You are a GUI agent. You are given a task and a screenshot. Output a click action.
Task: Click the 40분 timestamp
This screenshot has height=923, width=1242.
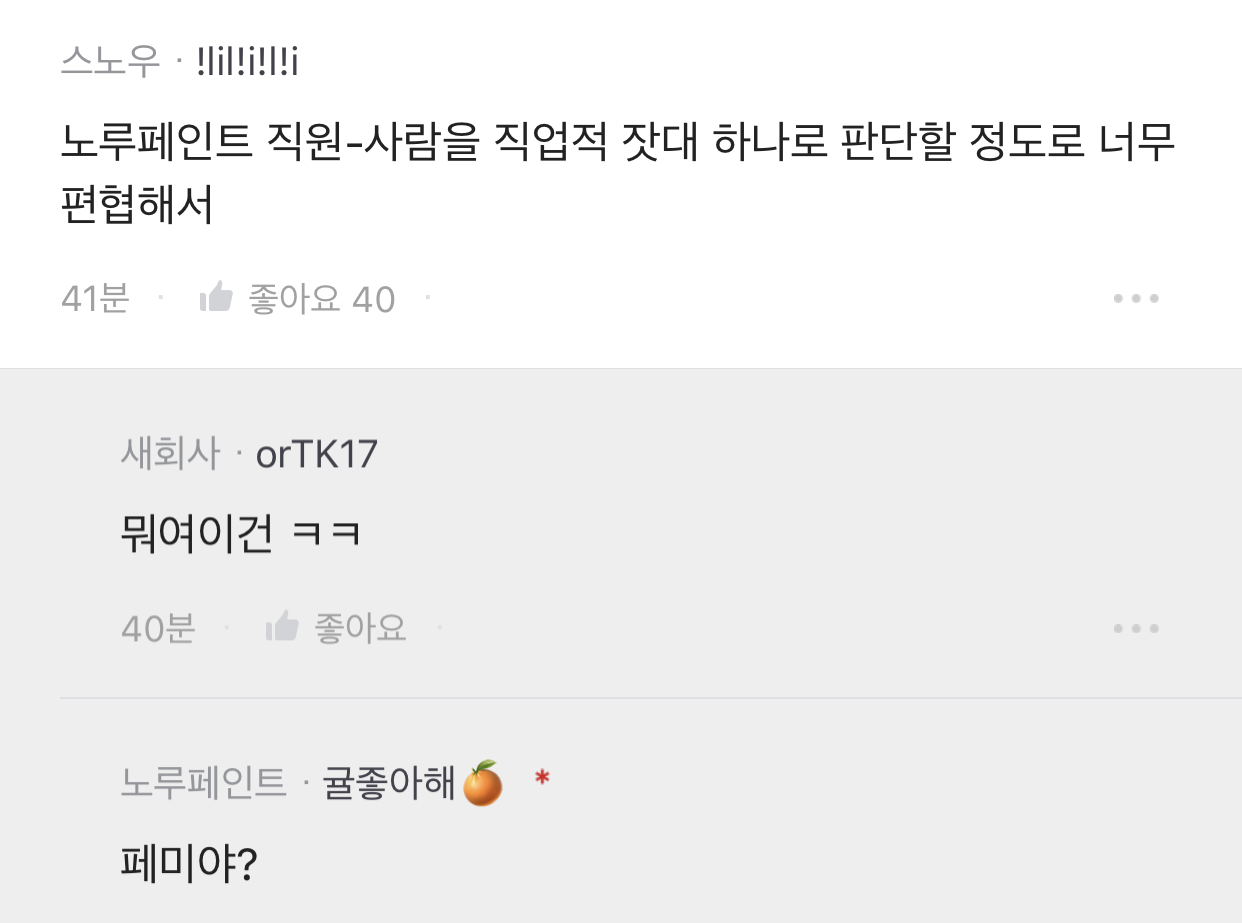[x=156, y=628]
